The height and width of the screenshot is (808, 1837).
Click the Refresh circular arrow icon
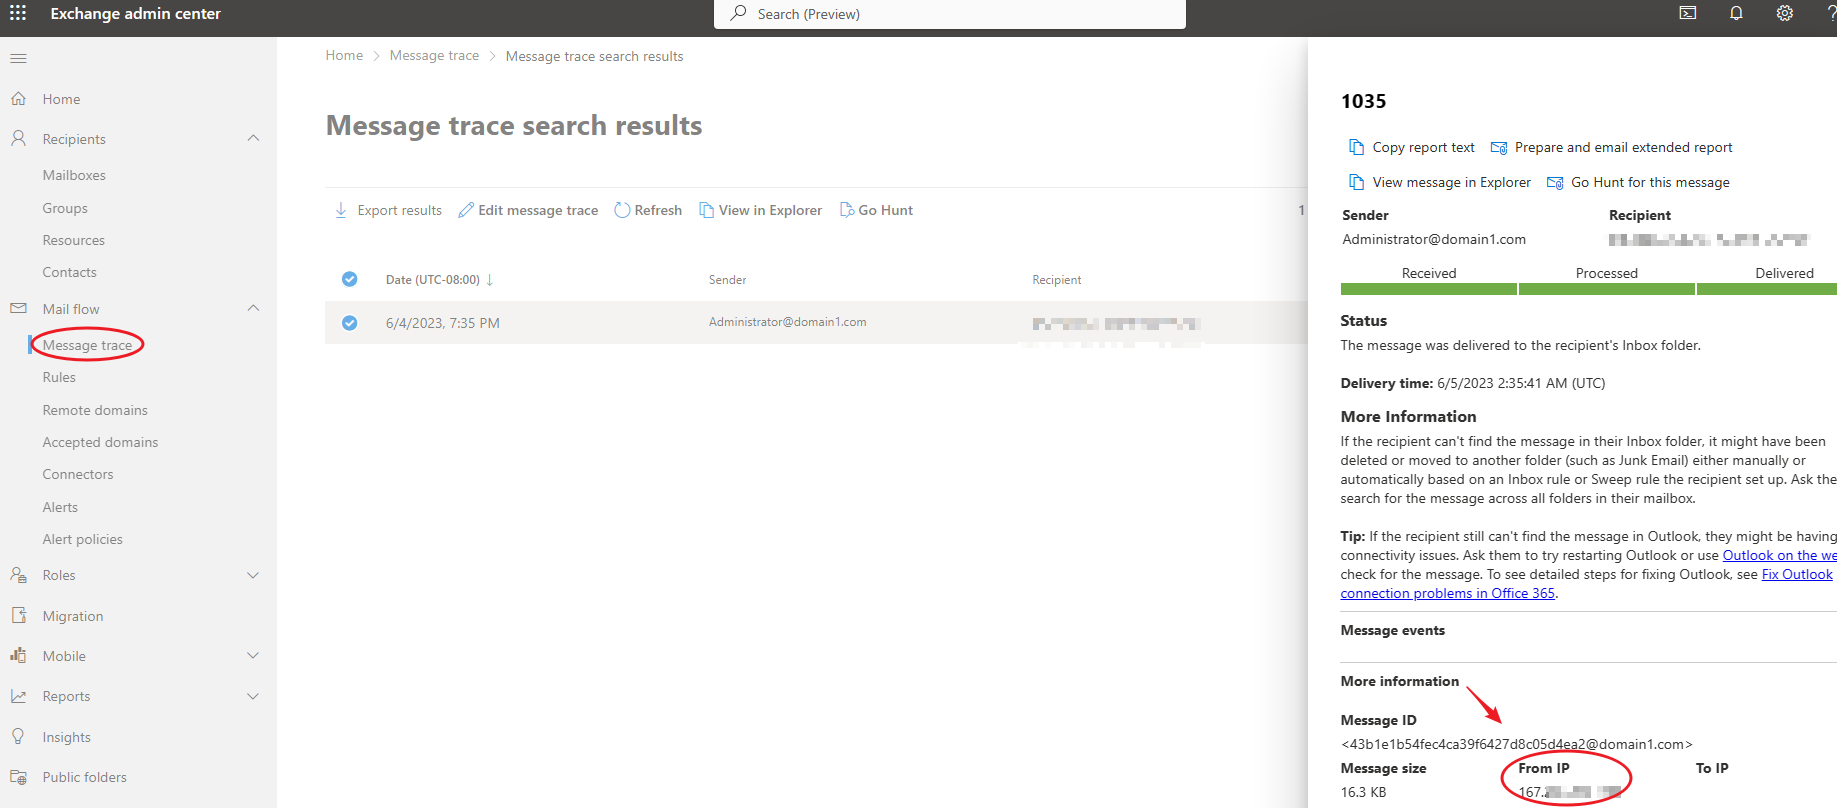(622, 210)
